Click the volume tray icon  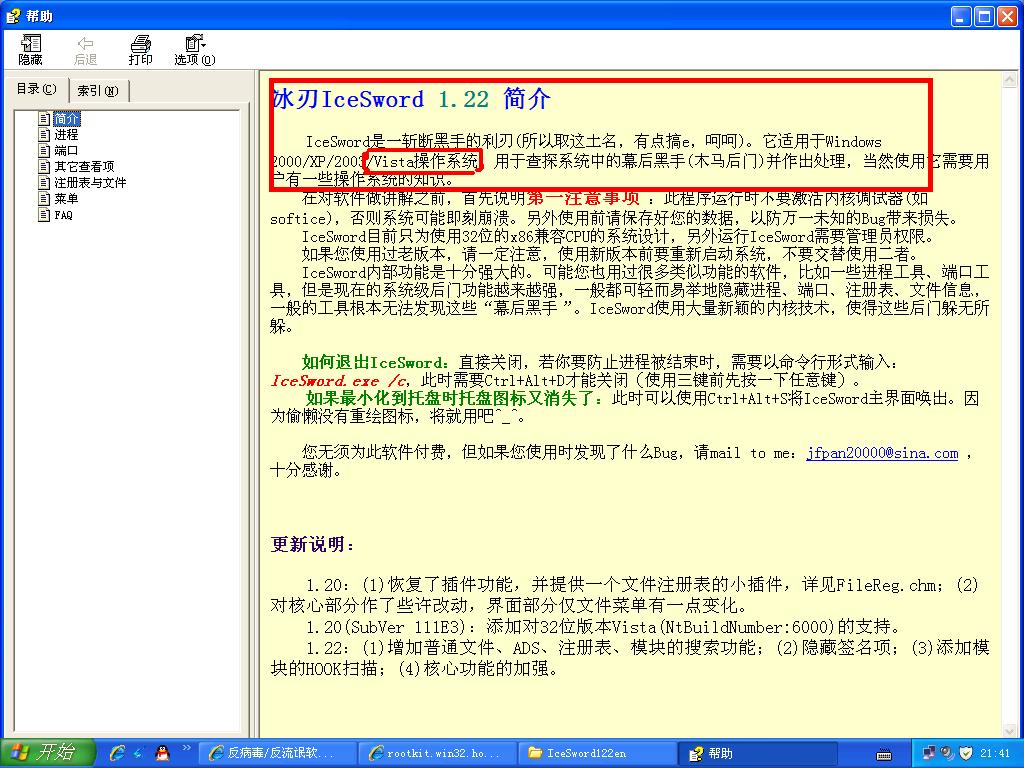pyautogui.click(x=948, y=753)
